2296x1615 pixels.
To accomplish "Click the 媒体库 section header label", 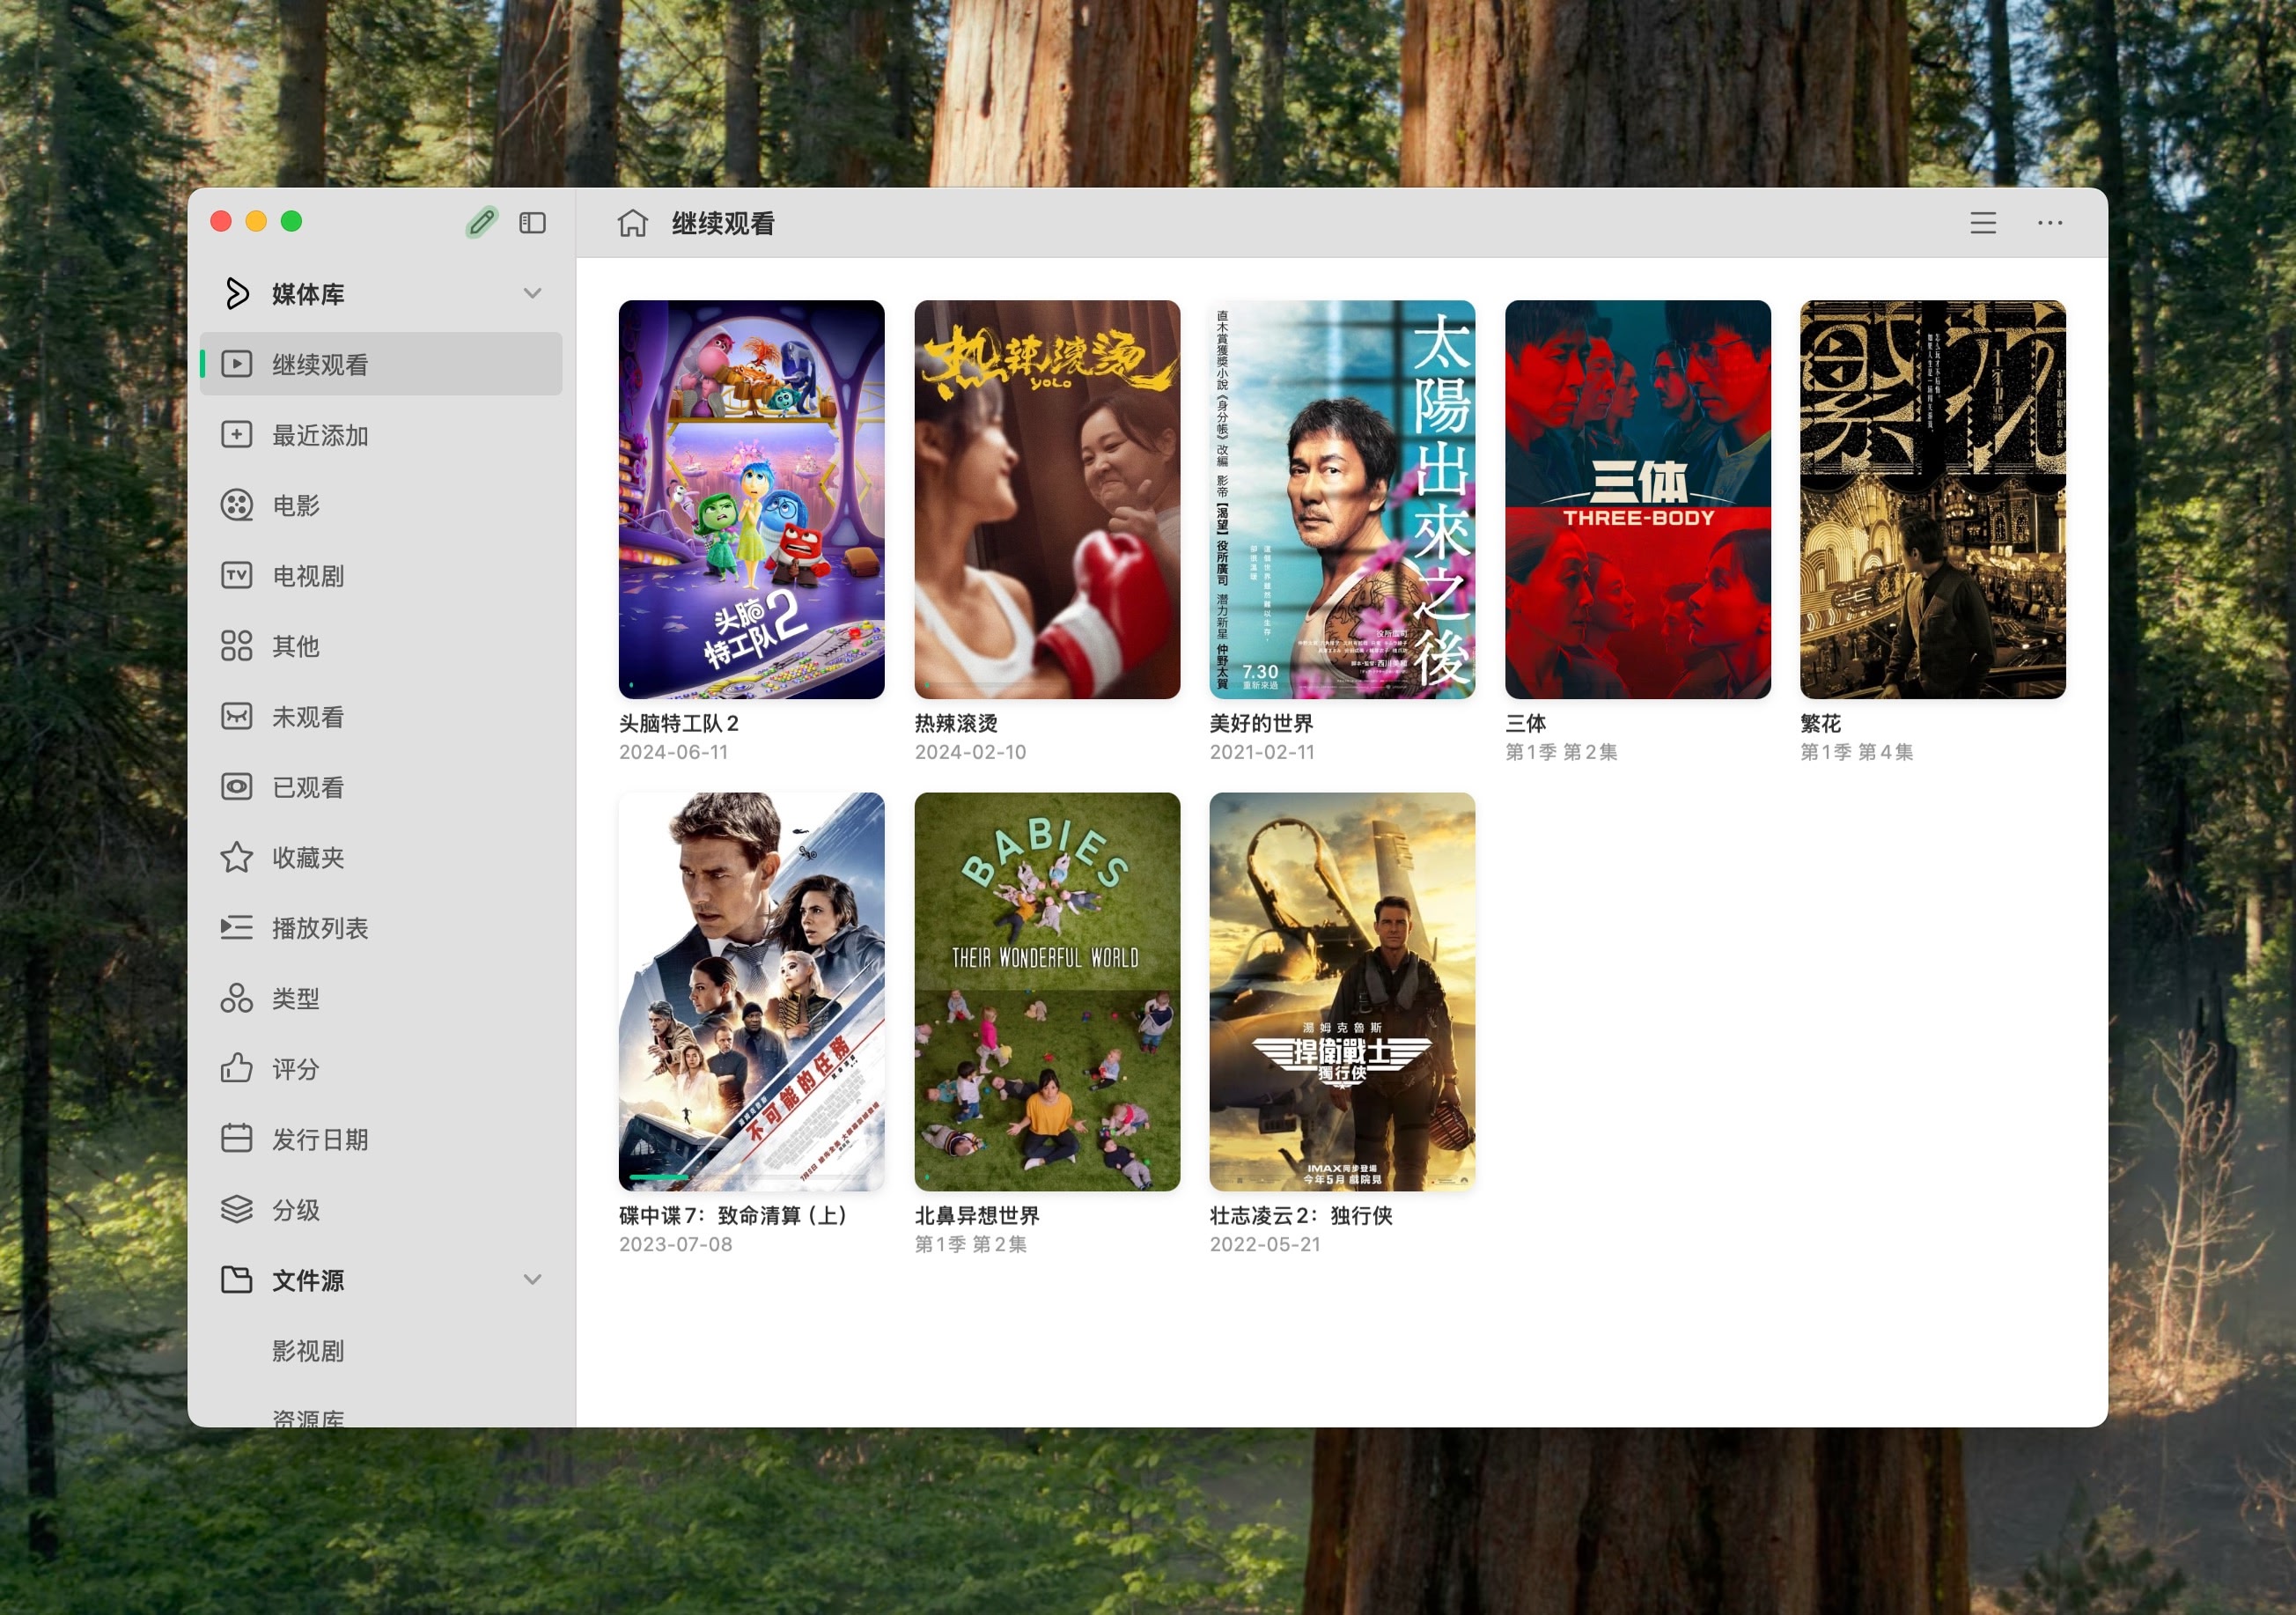I will click(308, 293).
